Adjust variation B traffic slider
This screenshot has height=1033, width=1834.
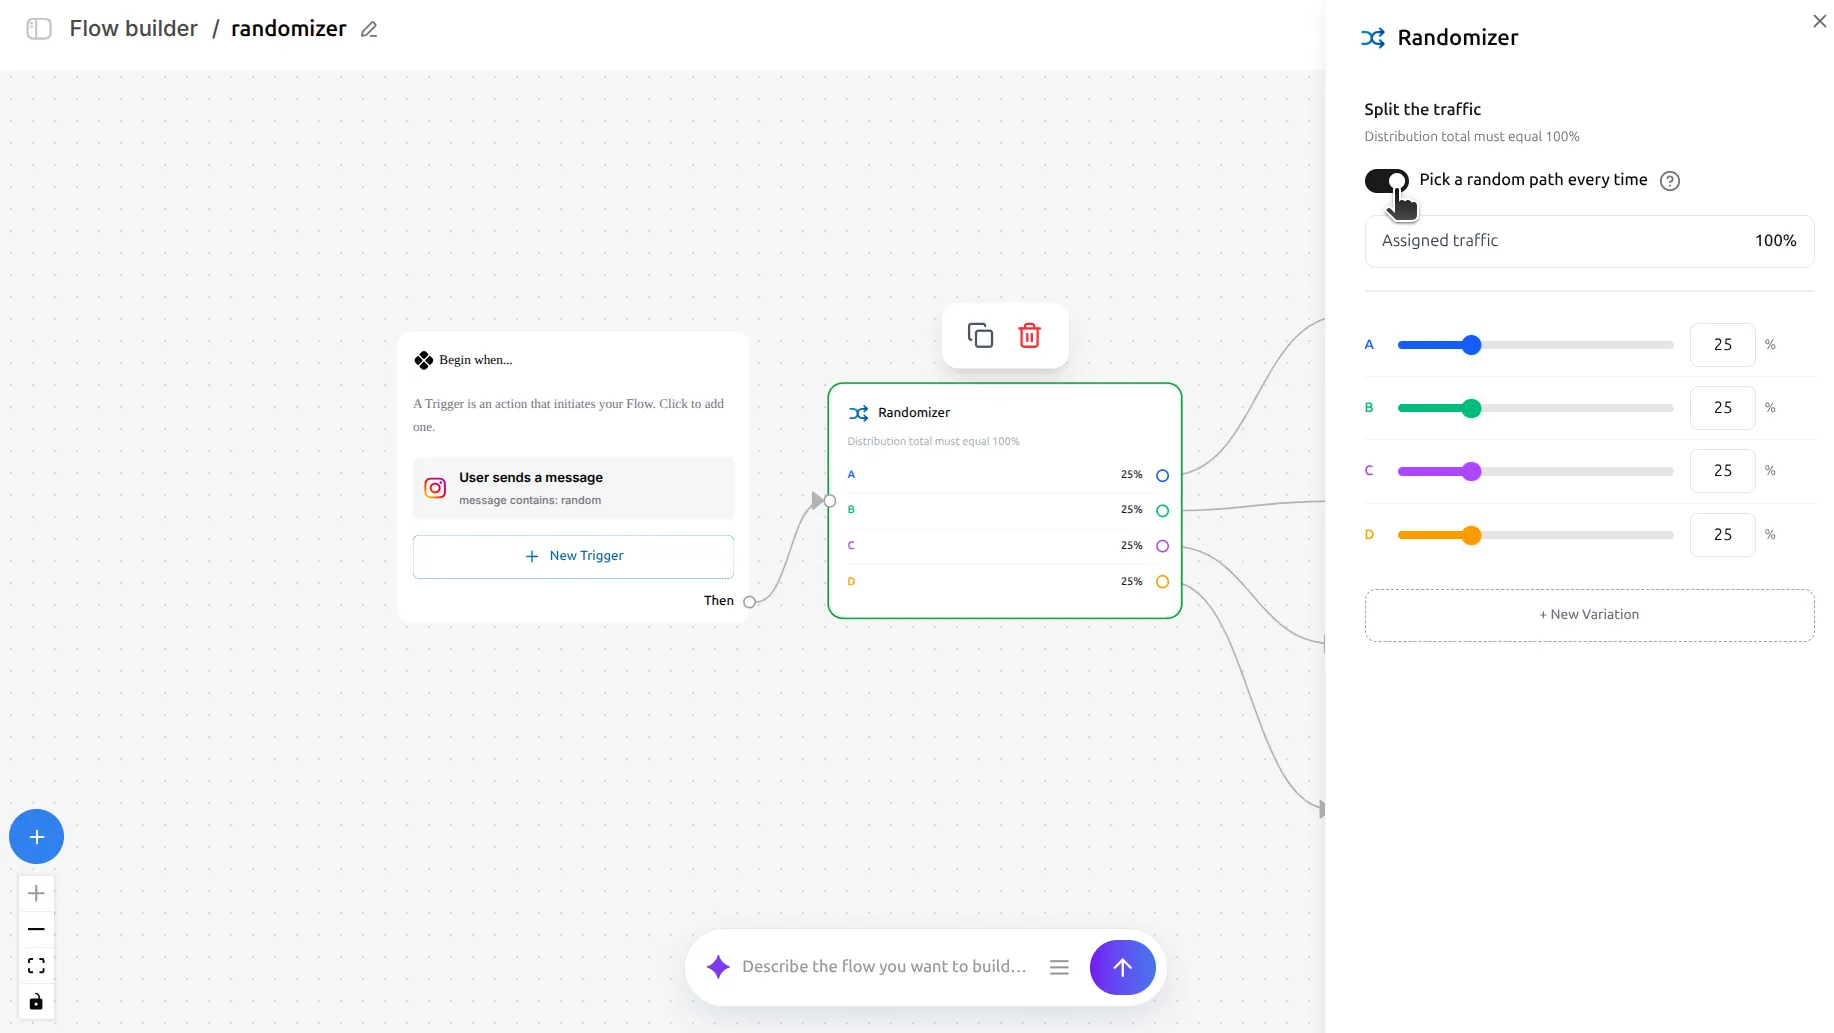tap(1471, 408)
